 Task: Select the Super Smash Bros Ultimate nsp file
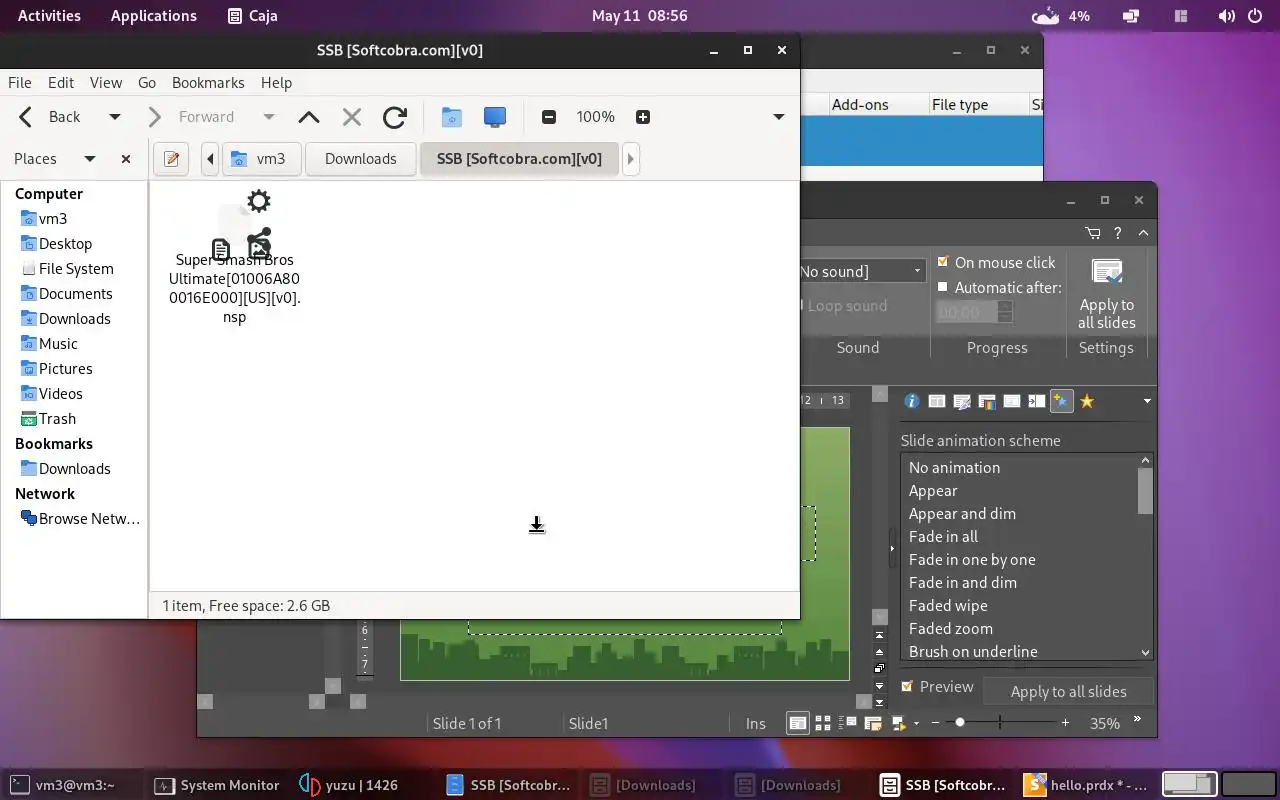235,256
